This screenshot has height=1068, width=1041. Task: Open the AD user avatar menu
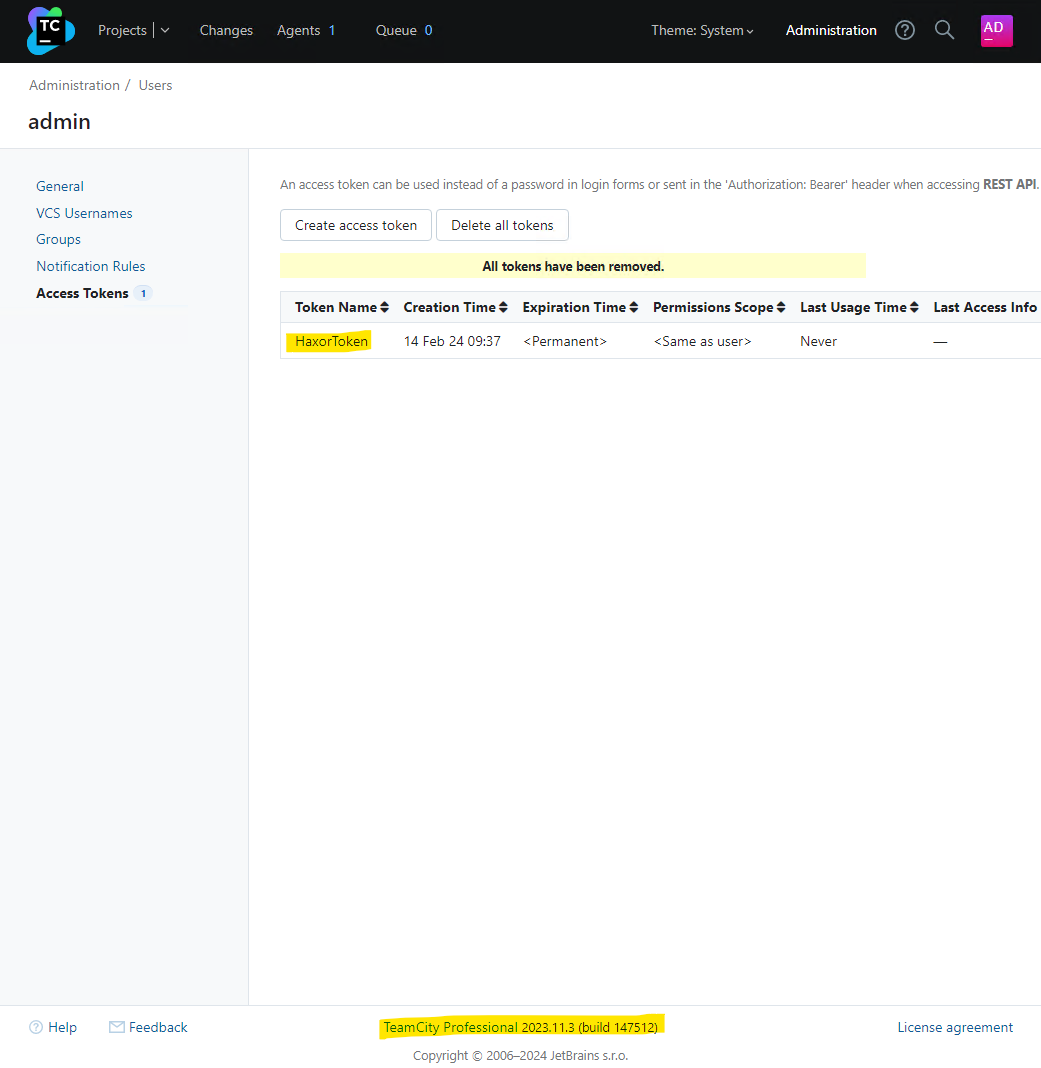tap(996, 30)
